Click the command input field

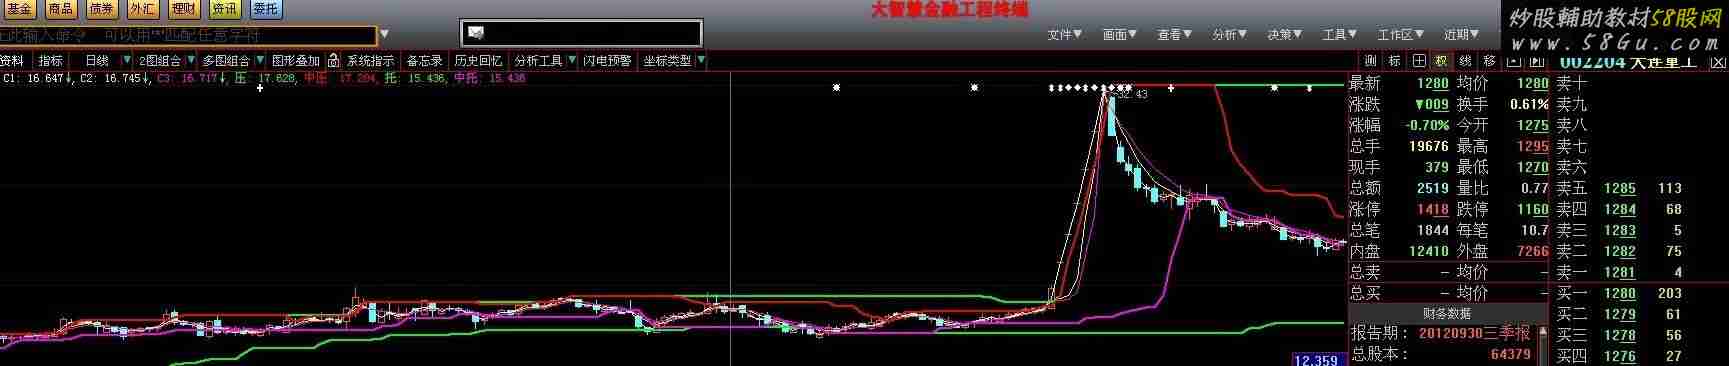click(x=188, y=35)
